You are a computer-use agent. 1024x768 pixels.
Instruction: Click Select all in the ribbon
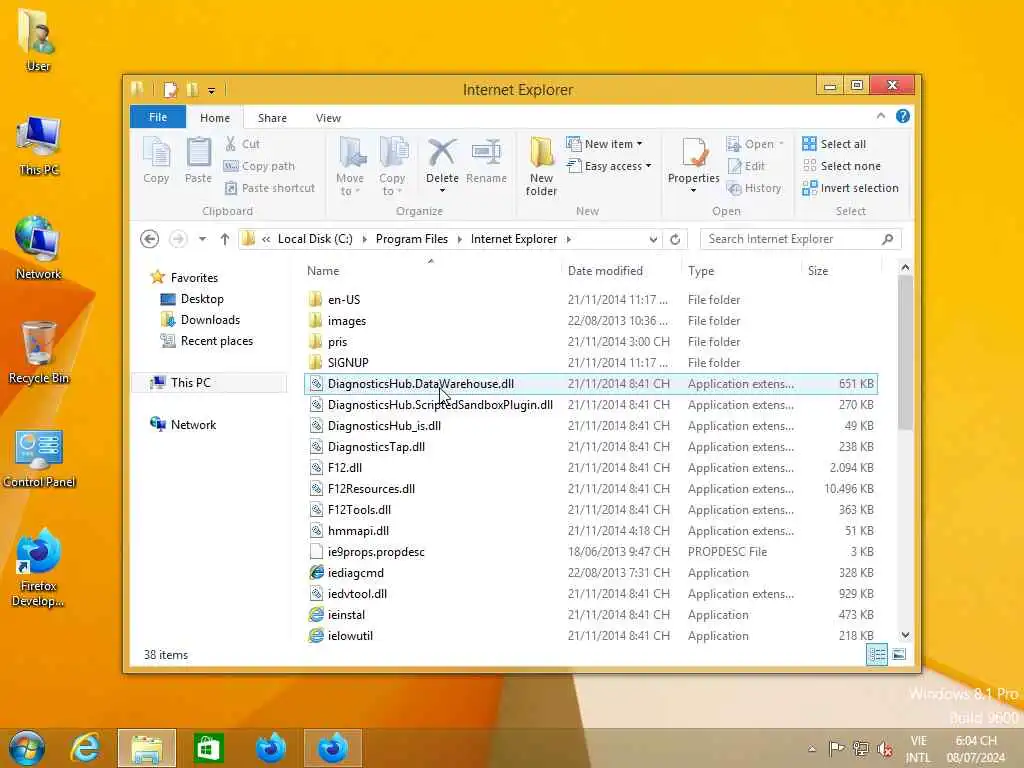click(x=834, y=144)
